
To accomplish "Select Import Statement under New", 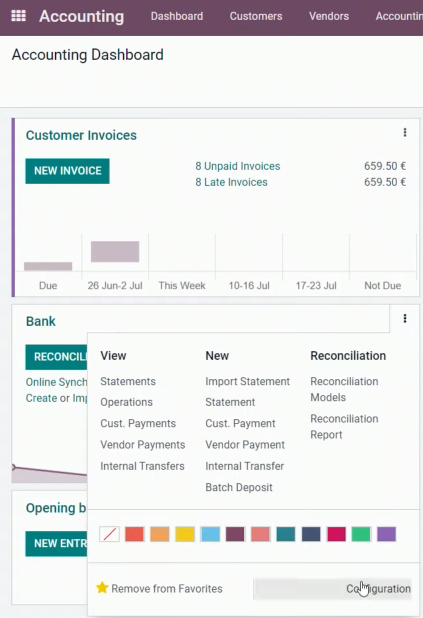I will pyautogui.click(x=248, y=382).
